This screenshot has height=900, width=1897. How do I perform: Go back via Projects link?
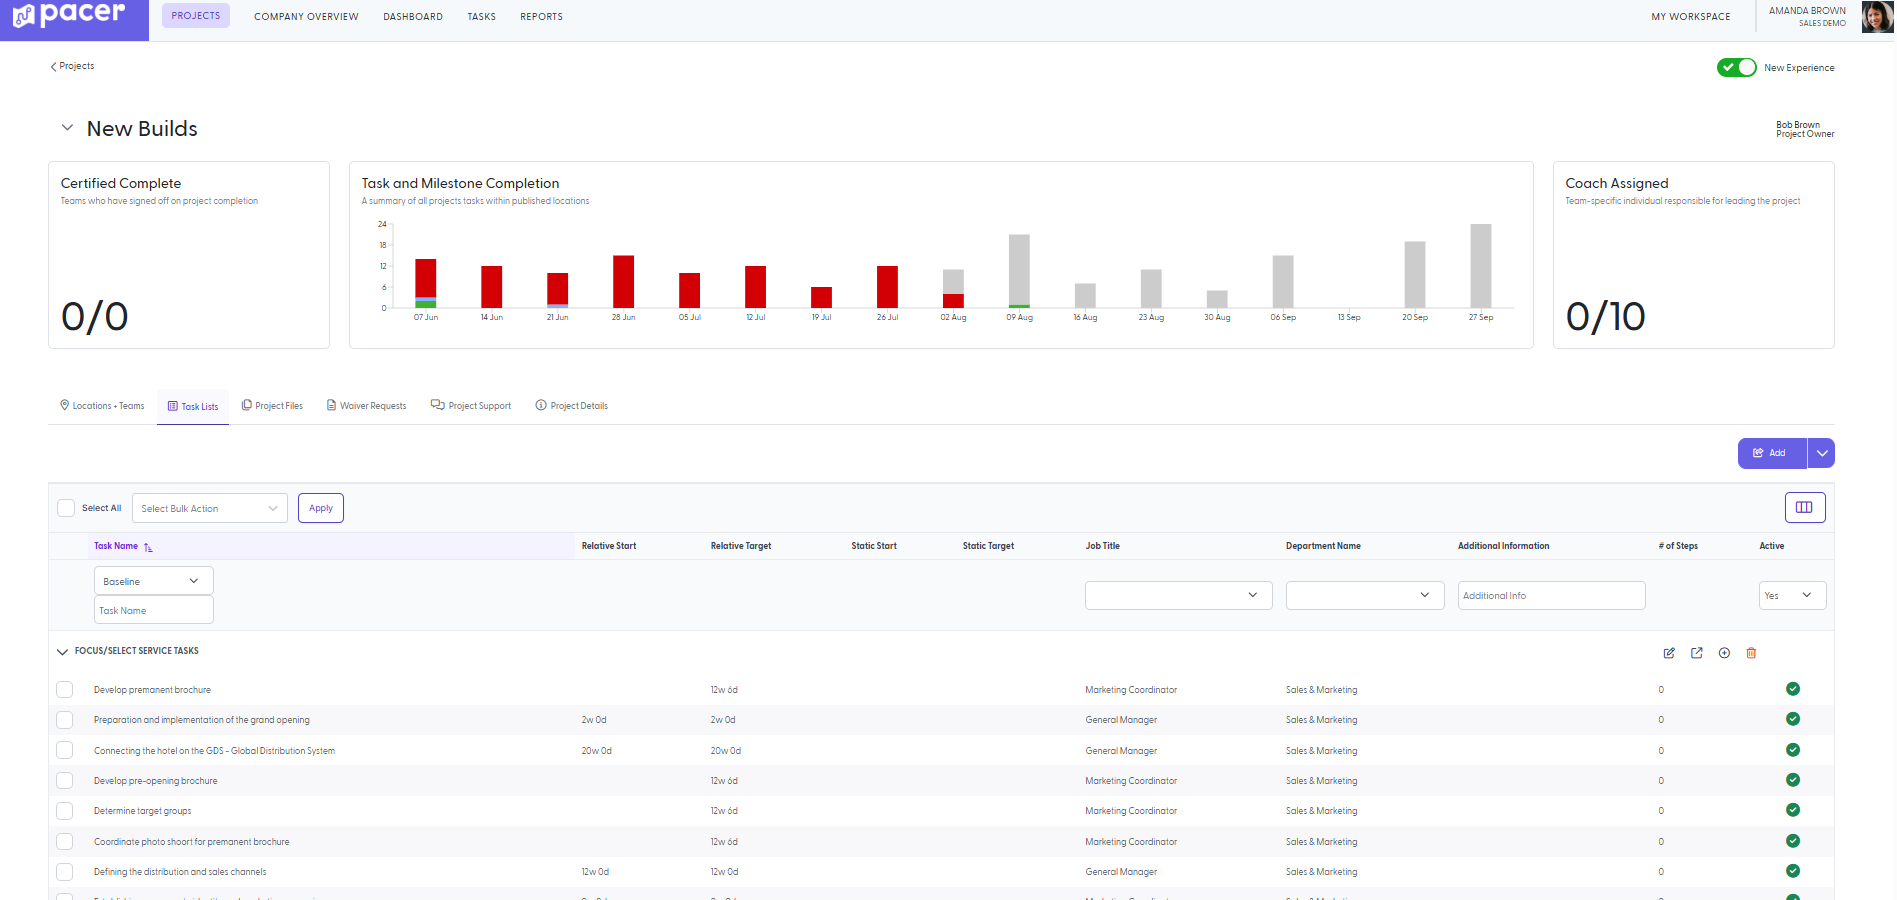72,66
